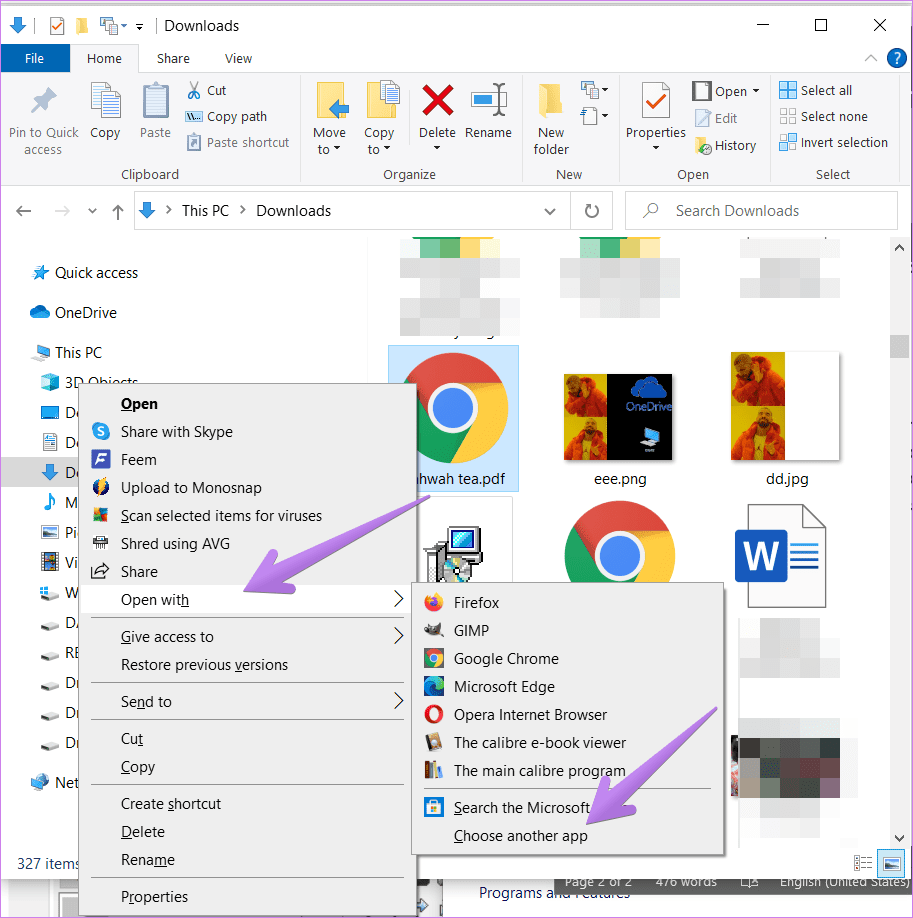Click the vertical scrollbar thumb in file pane
This screenshot has width=913, height=918.
click(899, 346)
